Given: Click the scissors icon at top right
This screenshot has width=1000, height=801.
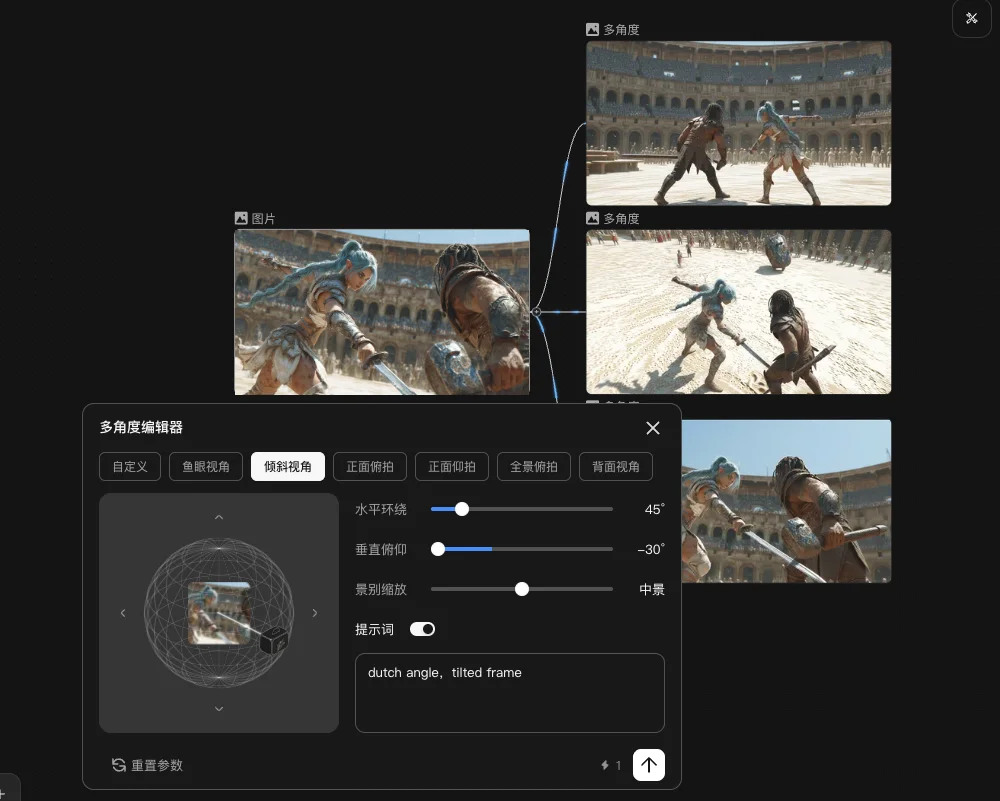Looking at the screenshot, I should pyautogui.click(x=971, y=18).
